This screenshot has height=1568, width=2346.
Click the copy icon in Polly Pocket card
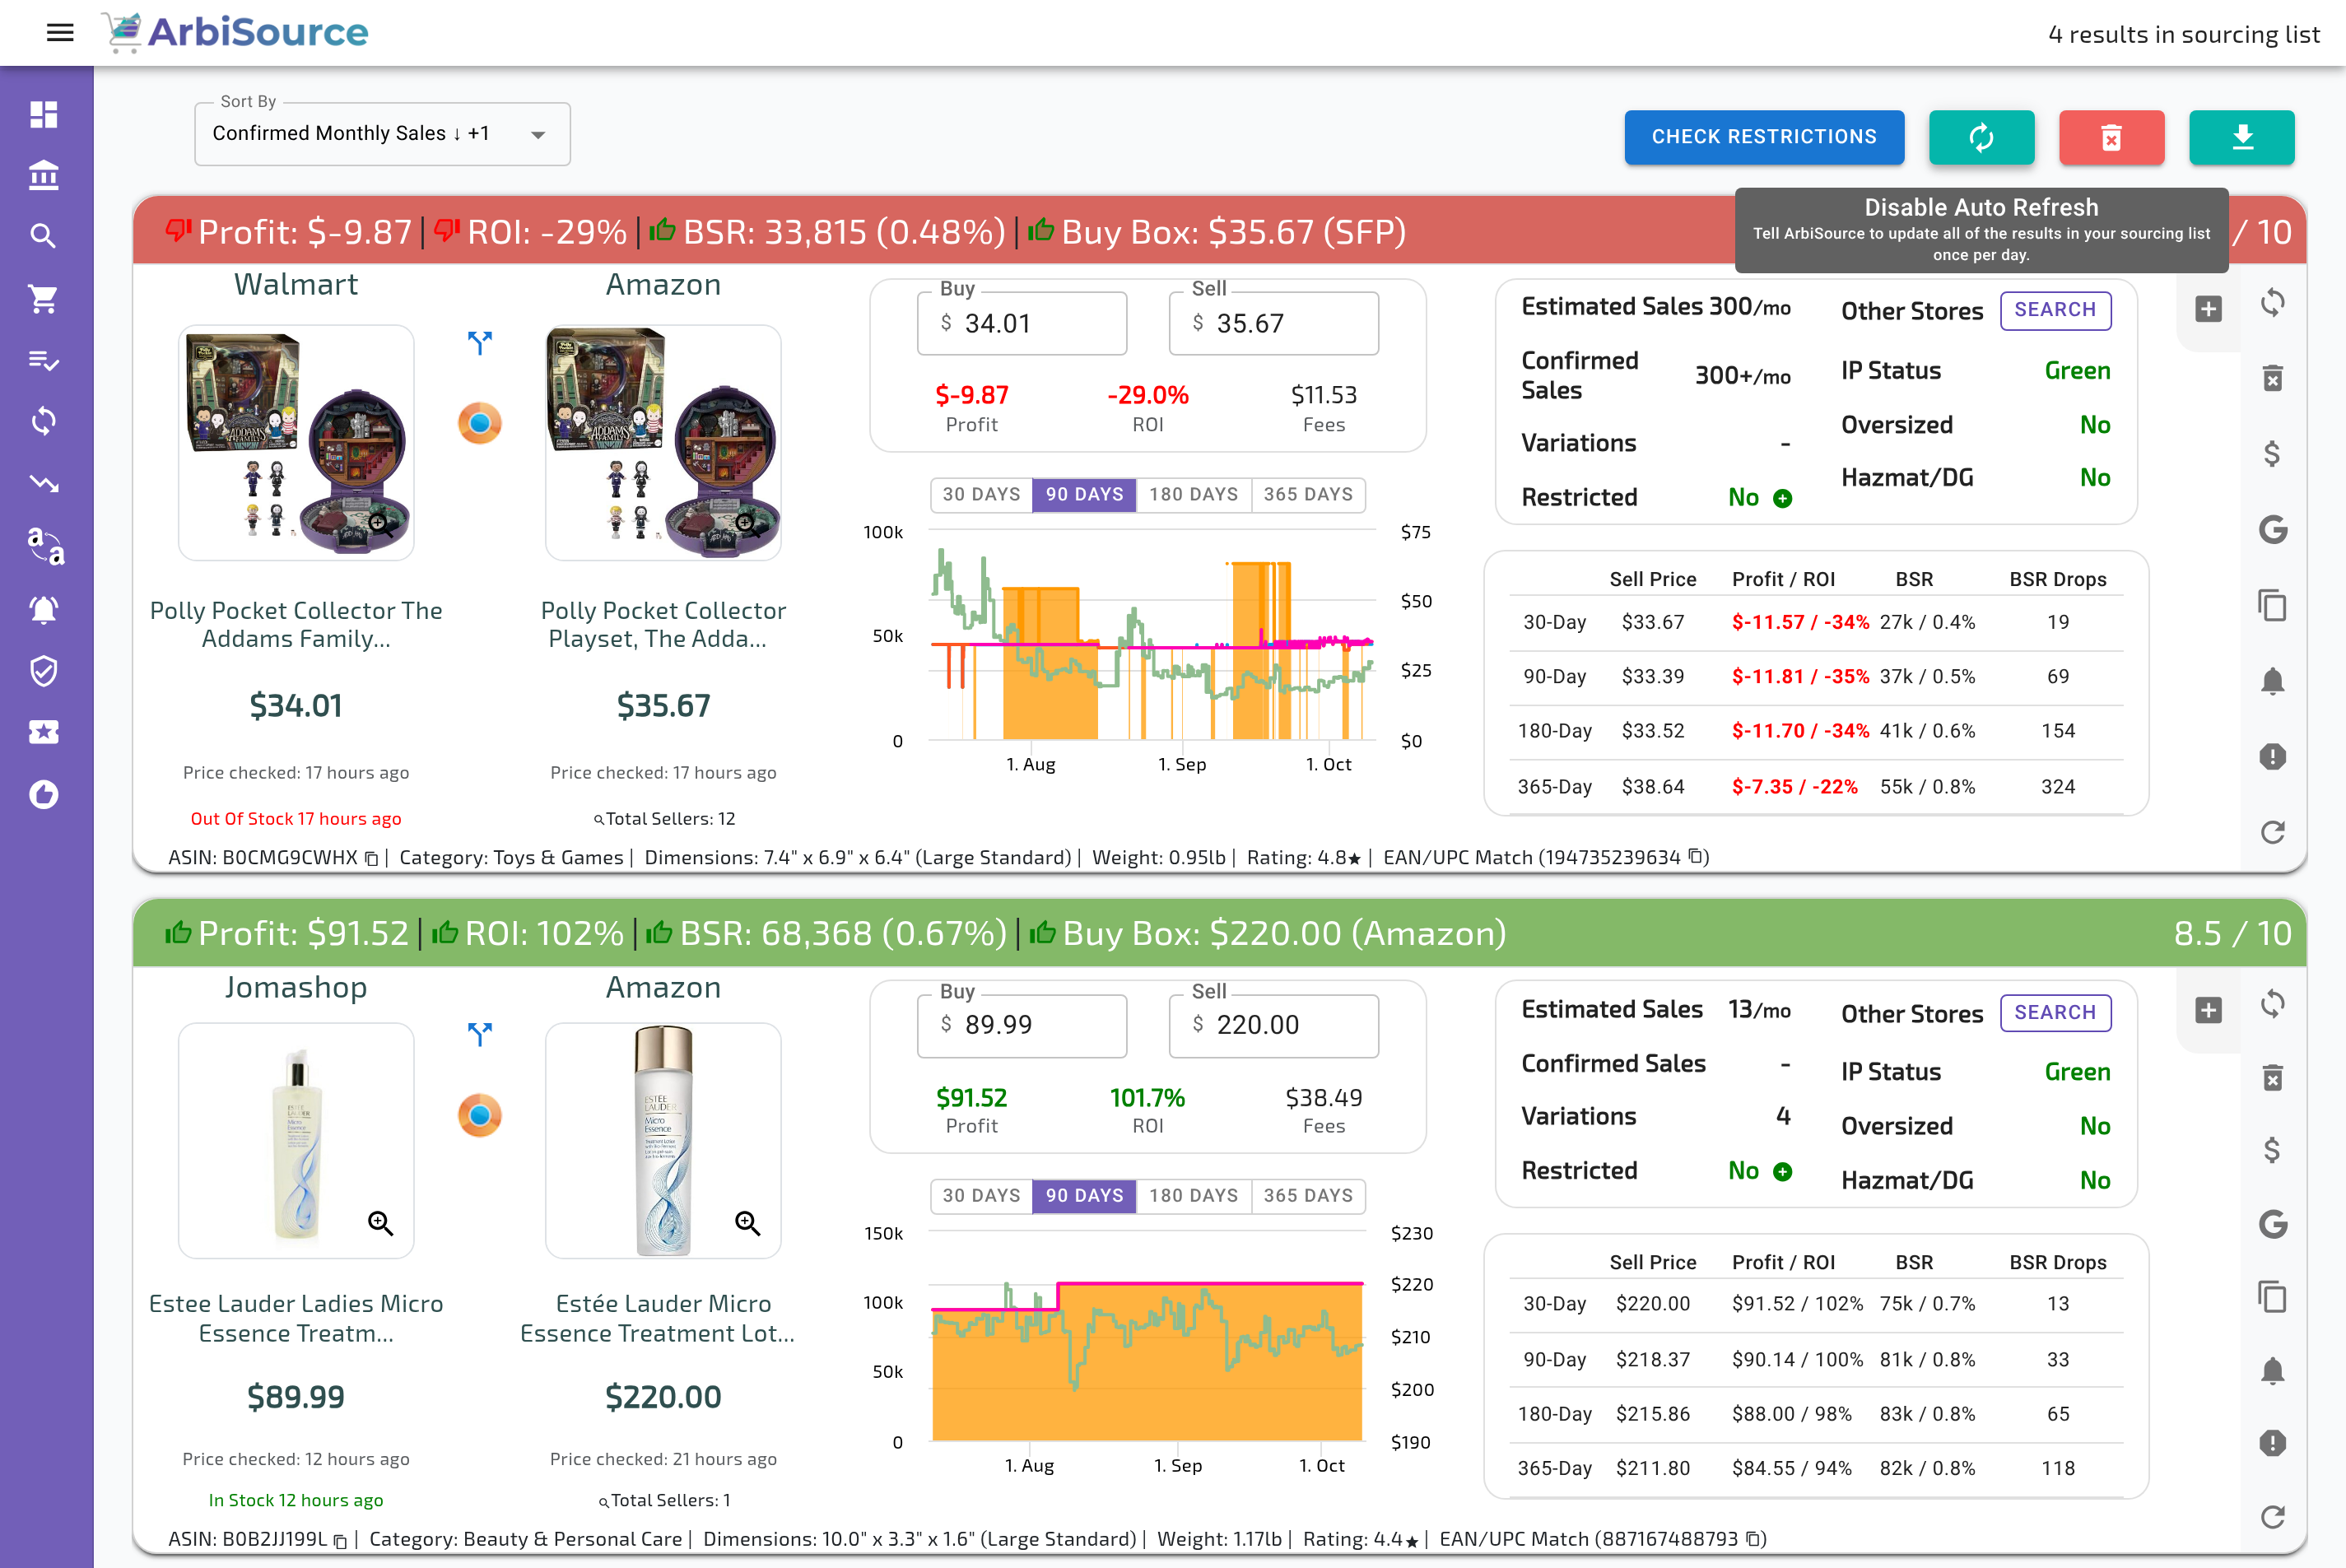pos(2273,605)
